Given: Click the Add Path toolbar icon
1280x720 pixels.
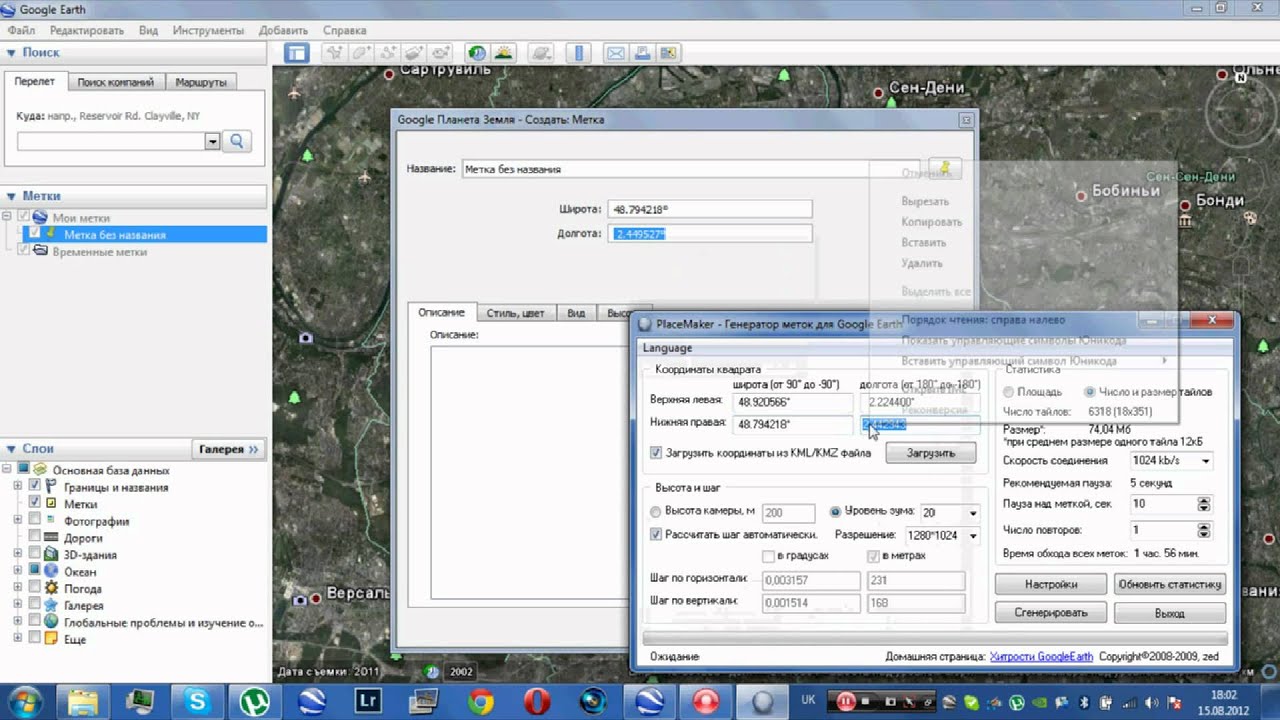Looking at the screenshot, I should [387, 53].
